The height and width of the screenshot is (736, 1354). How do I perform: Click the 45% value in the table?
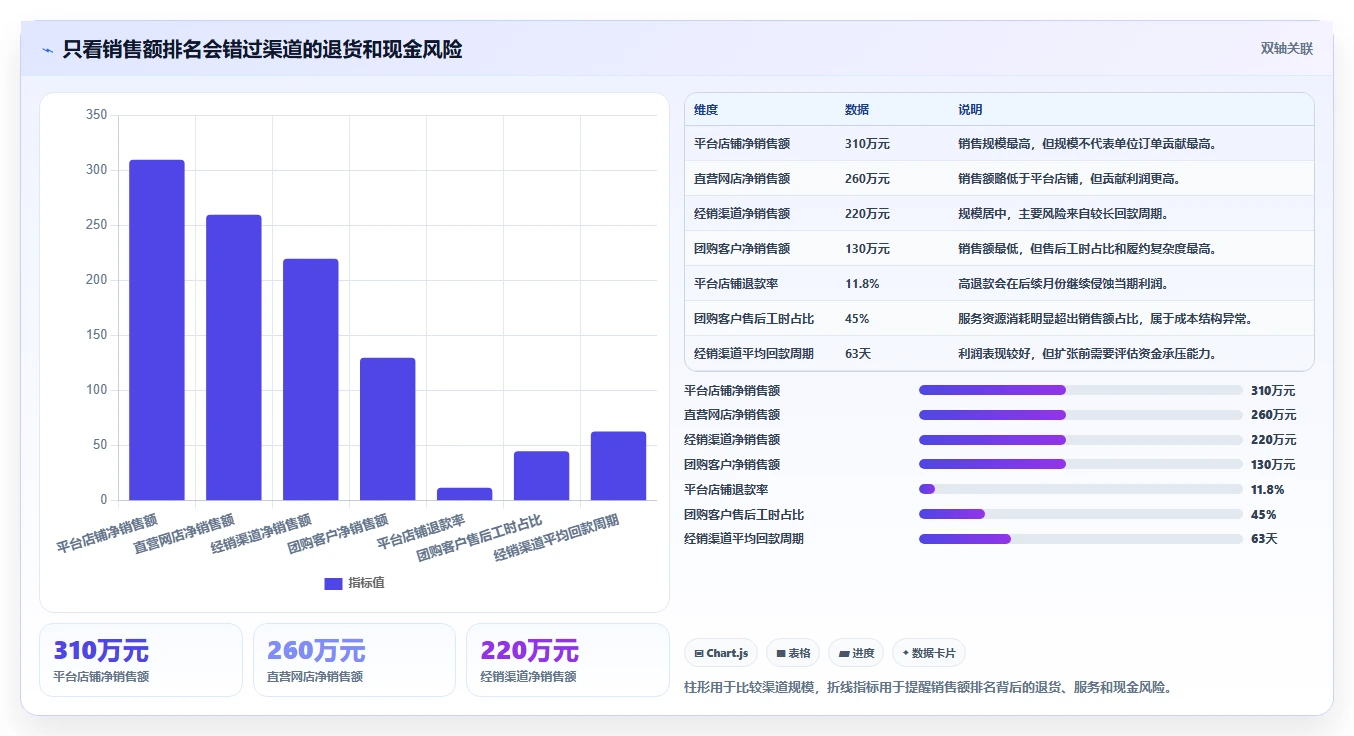857,319
